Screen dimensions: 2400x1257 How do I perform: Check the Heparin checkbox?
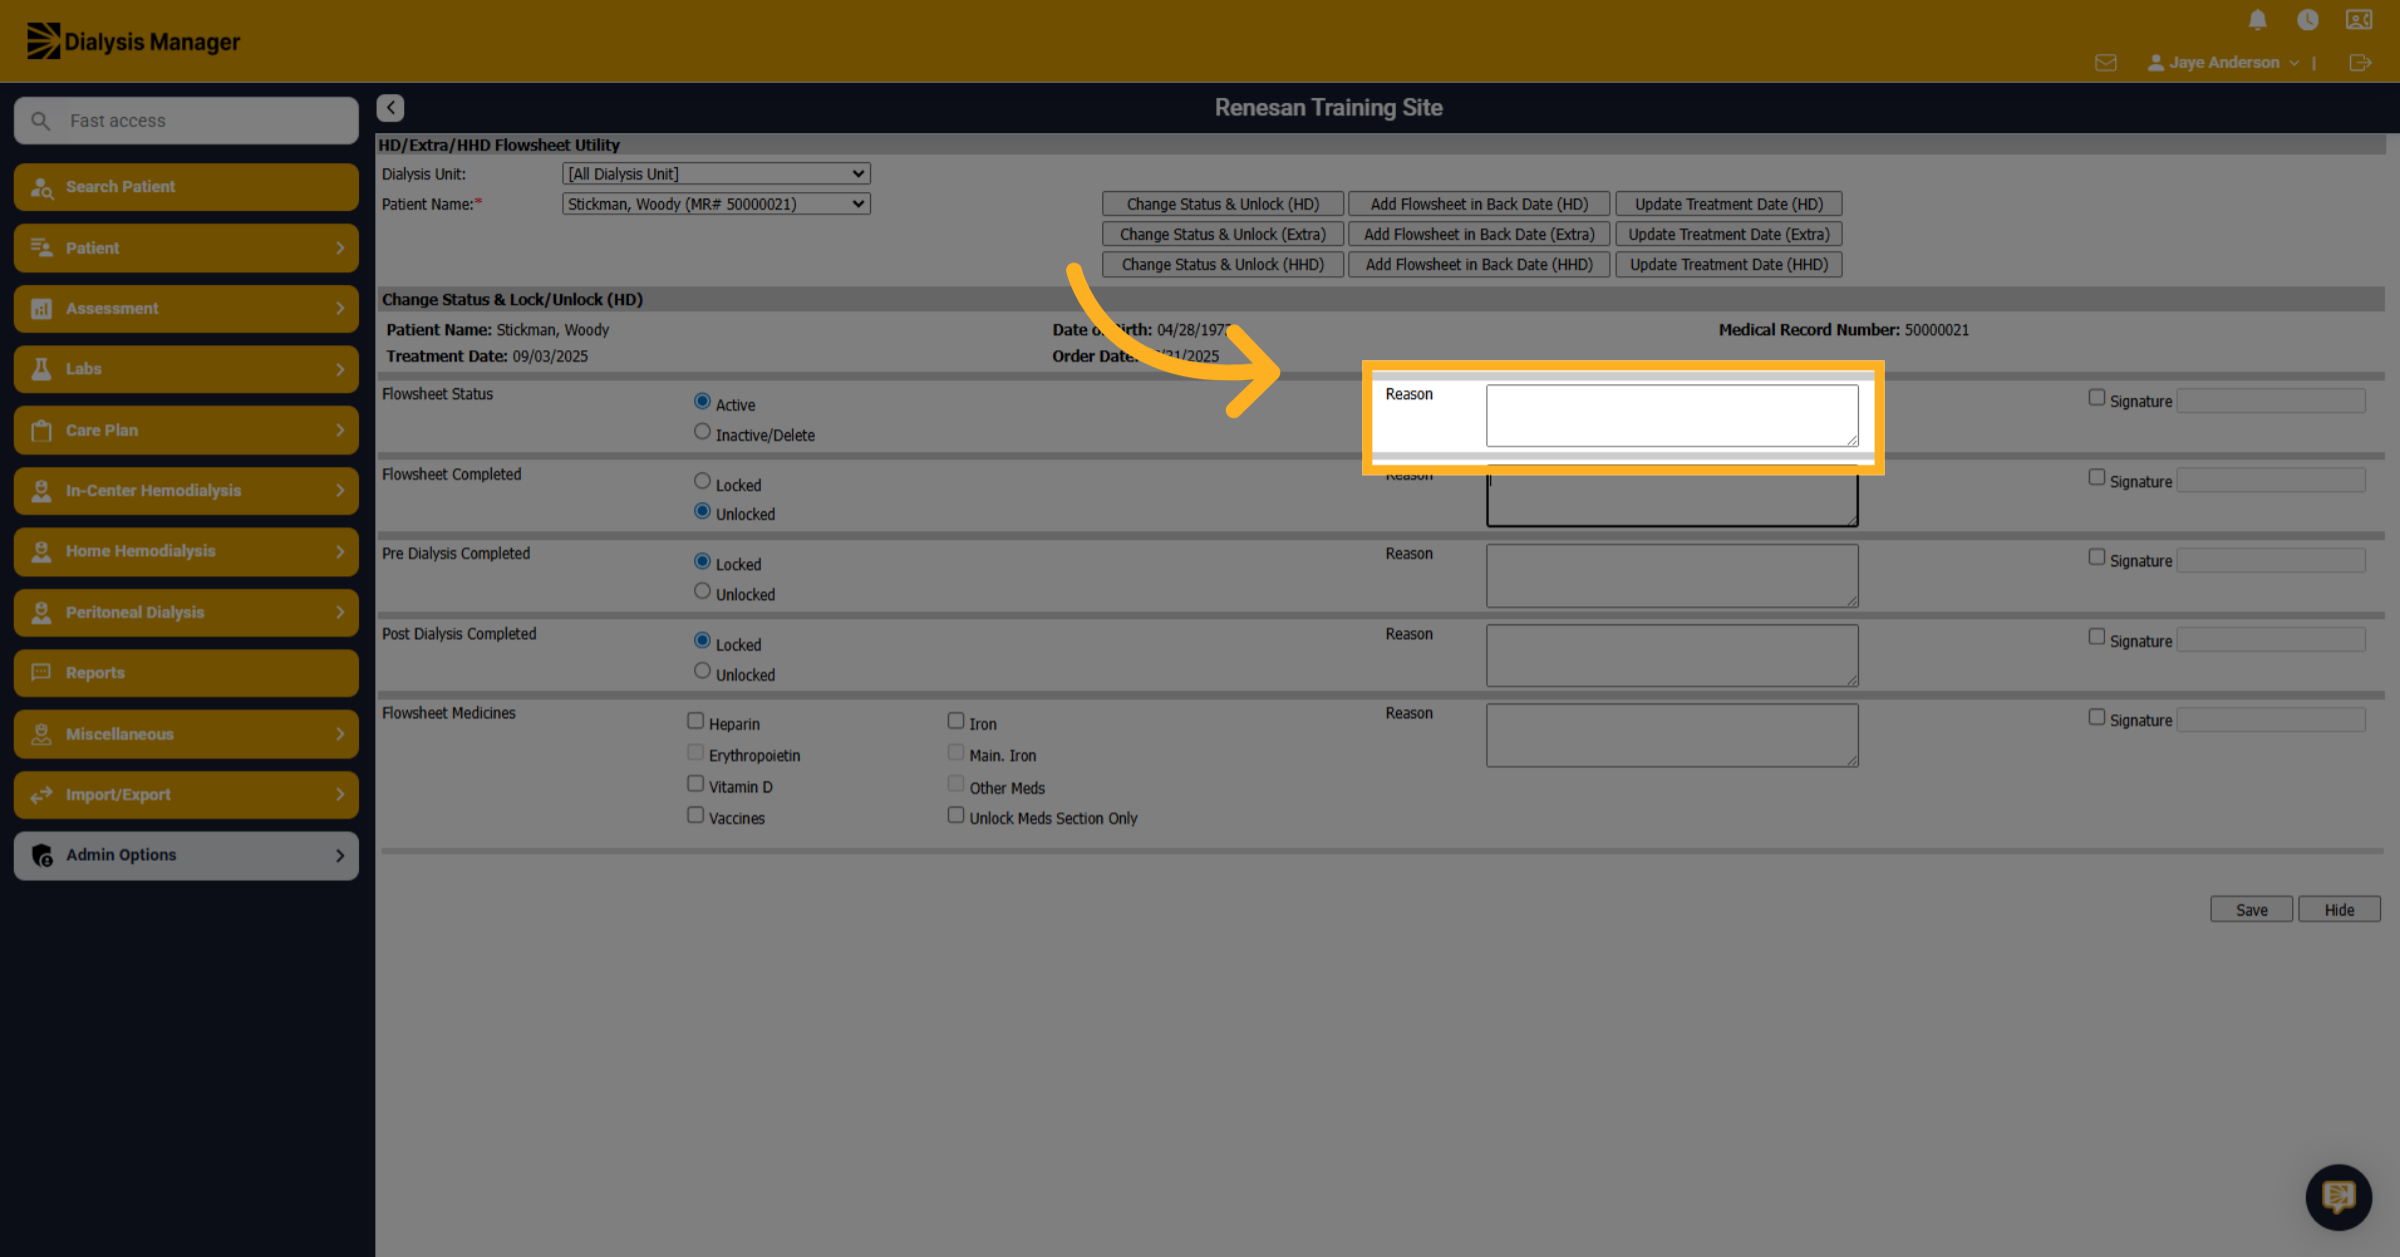point(695,721)
